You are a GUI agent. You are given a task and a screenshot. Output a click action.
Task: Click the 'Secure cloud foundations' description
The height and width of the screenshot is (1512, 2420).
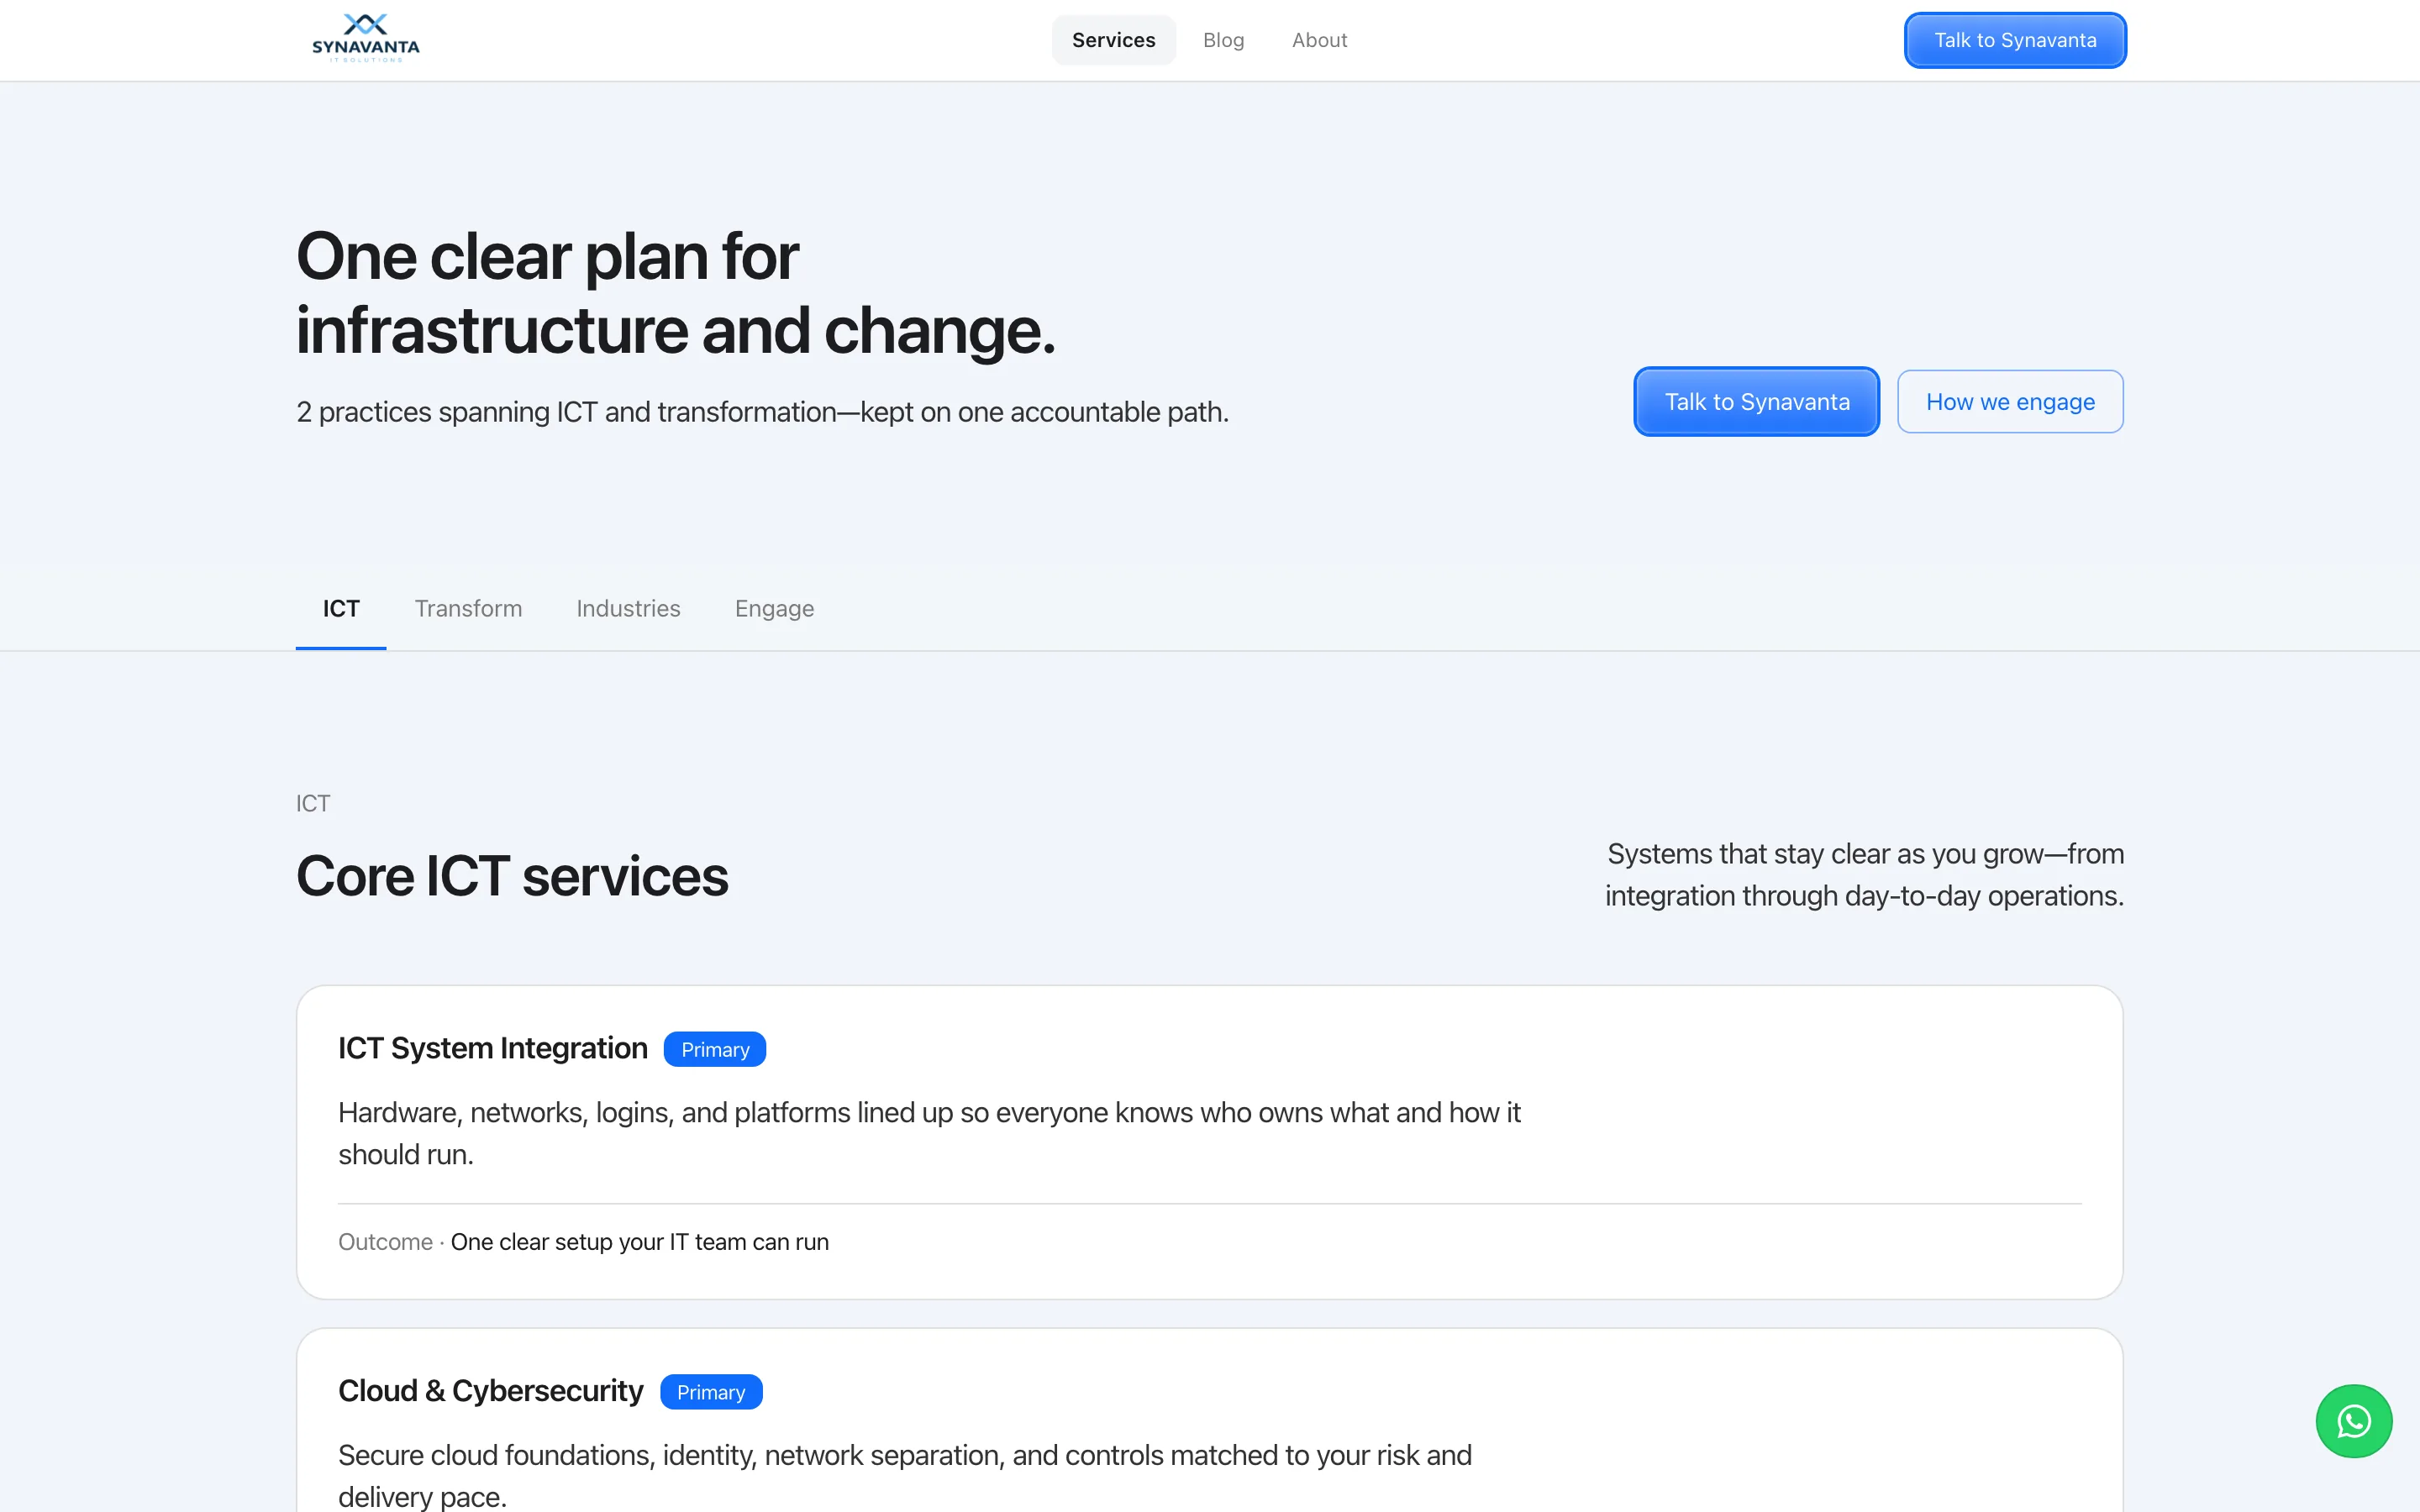coord(905,1476)
